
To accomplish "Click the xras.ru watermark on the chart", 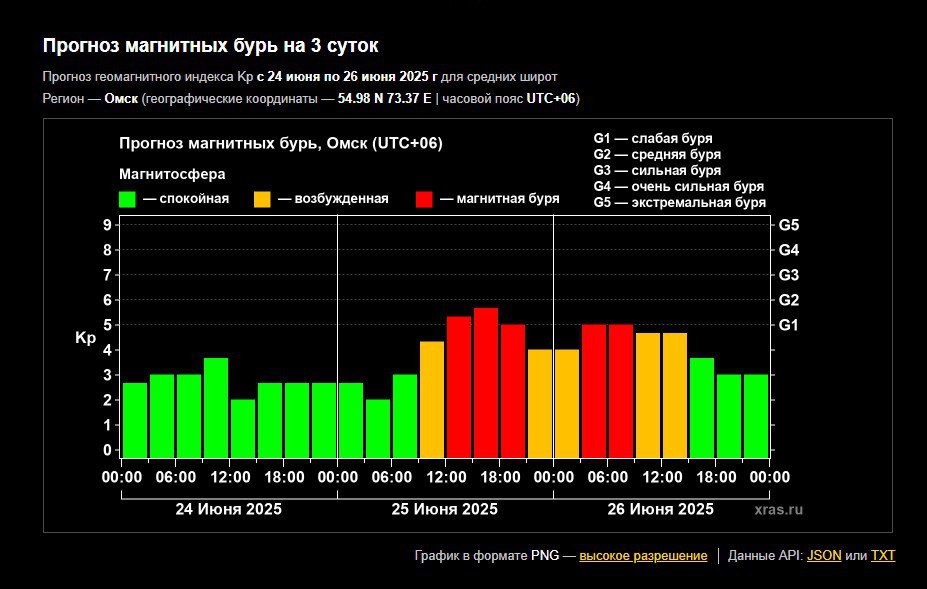I will coord(779,510).
